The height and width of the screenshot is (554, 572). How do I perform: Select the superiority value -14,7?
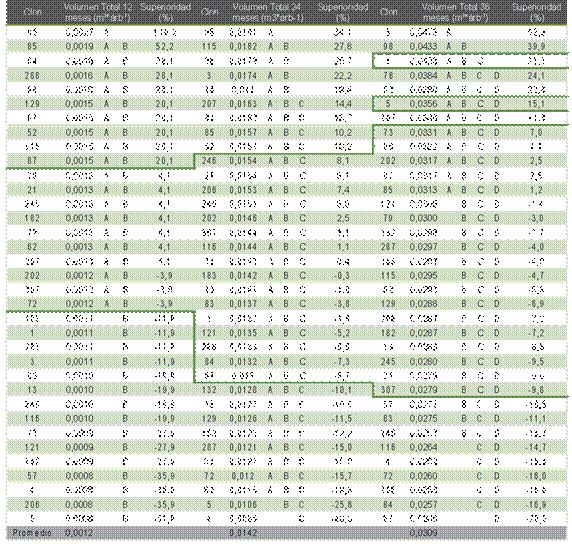pos(535,448)
